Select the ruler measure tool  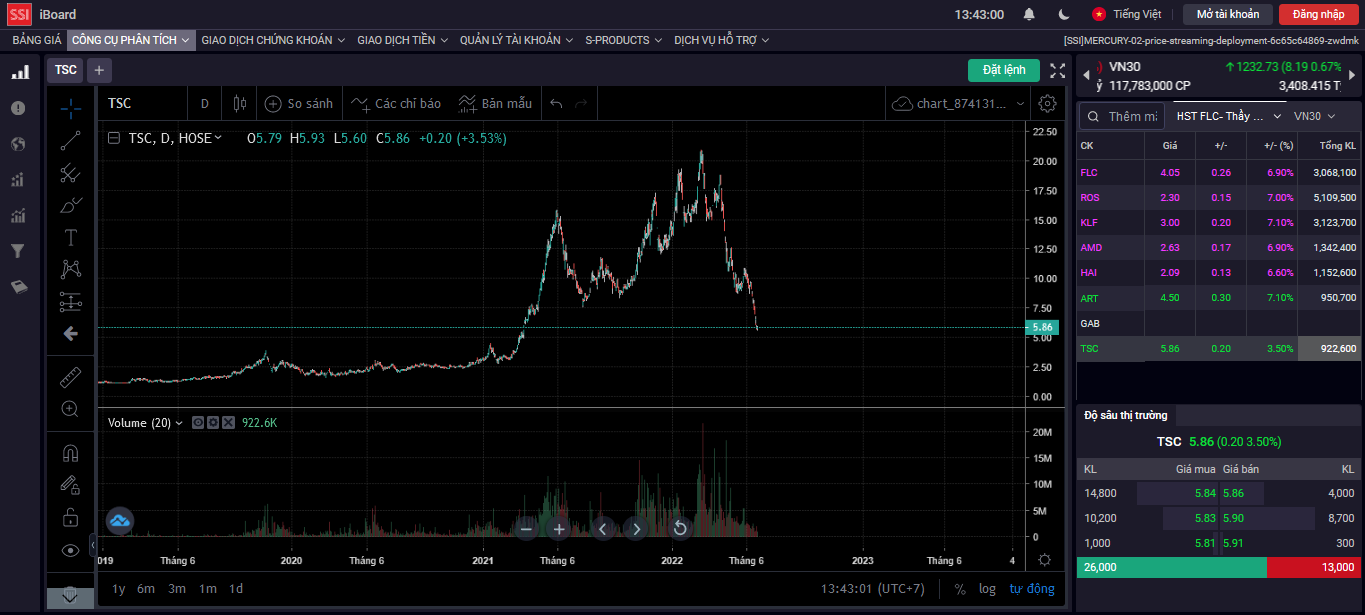70,377
